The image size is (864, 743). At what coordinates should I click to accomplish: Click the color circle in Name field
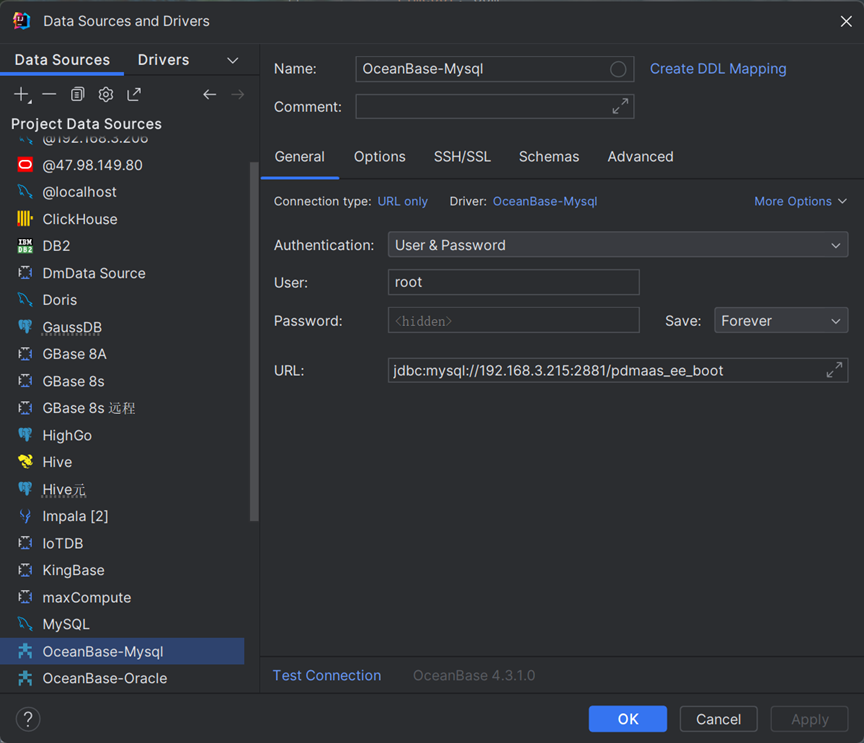(618, 69)
